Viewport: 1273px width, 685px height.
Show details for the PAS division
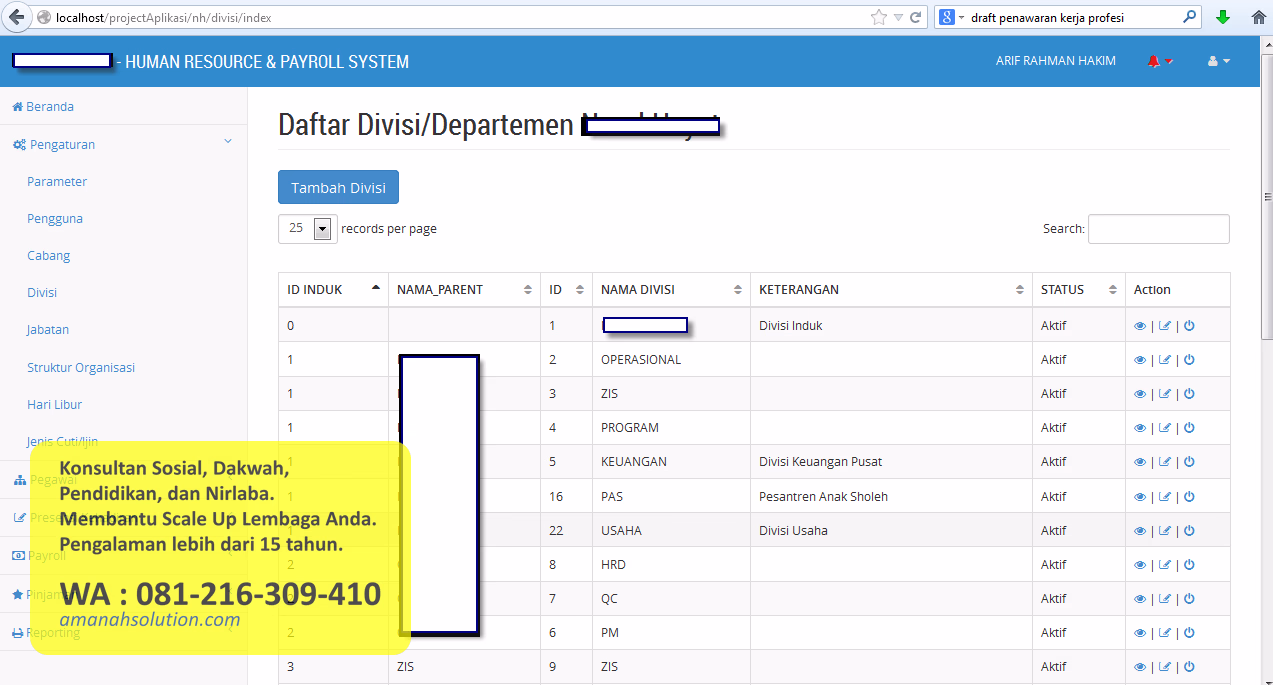tap(1140, 497)
